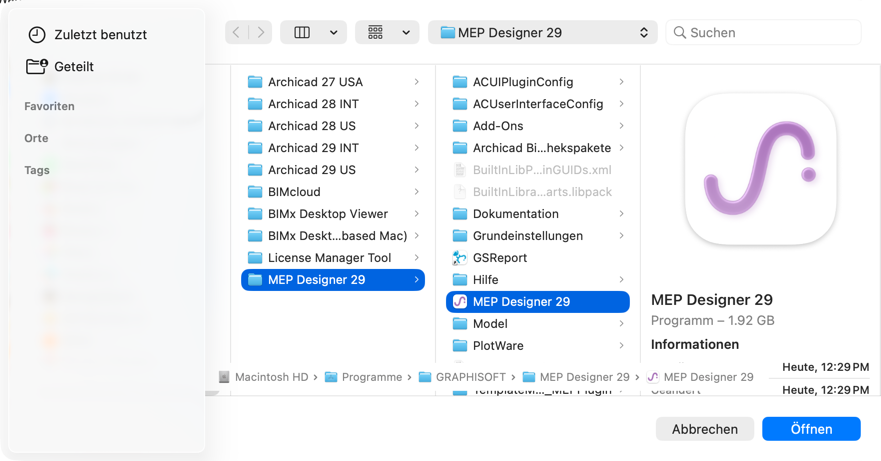Screen dimensions: 881x461
Task: Click the ACUIPluginConfig folder icon
Action: tap(460, 82)
